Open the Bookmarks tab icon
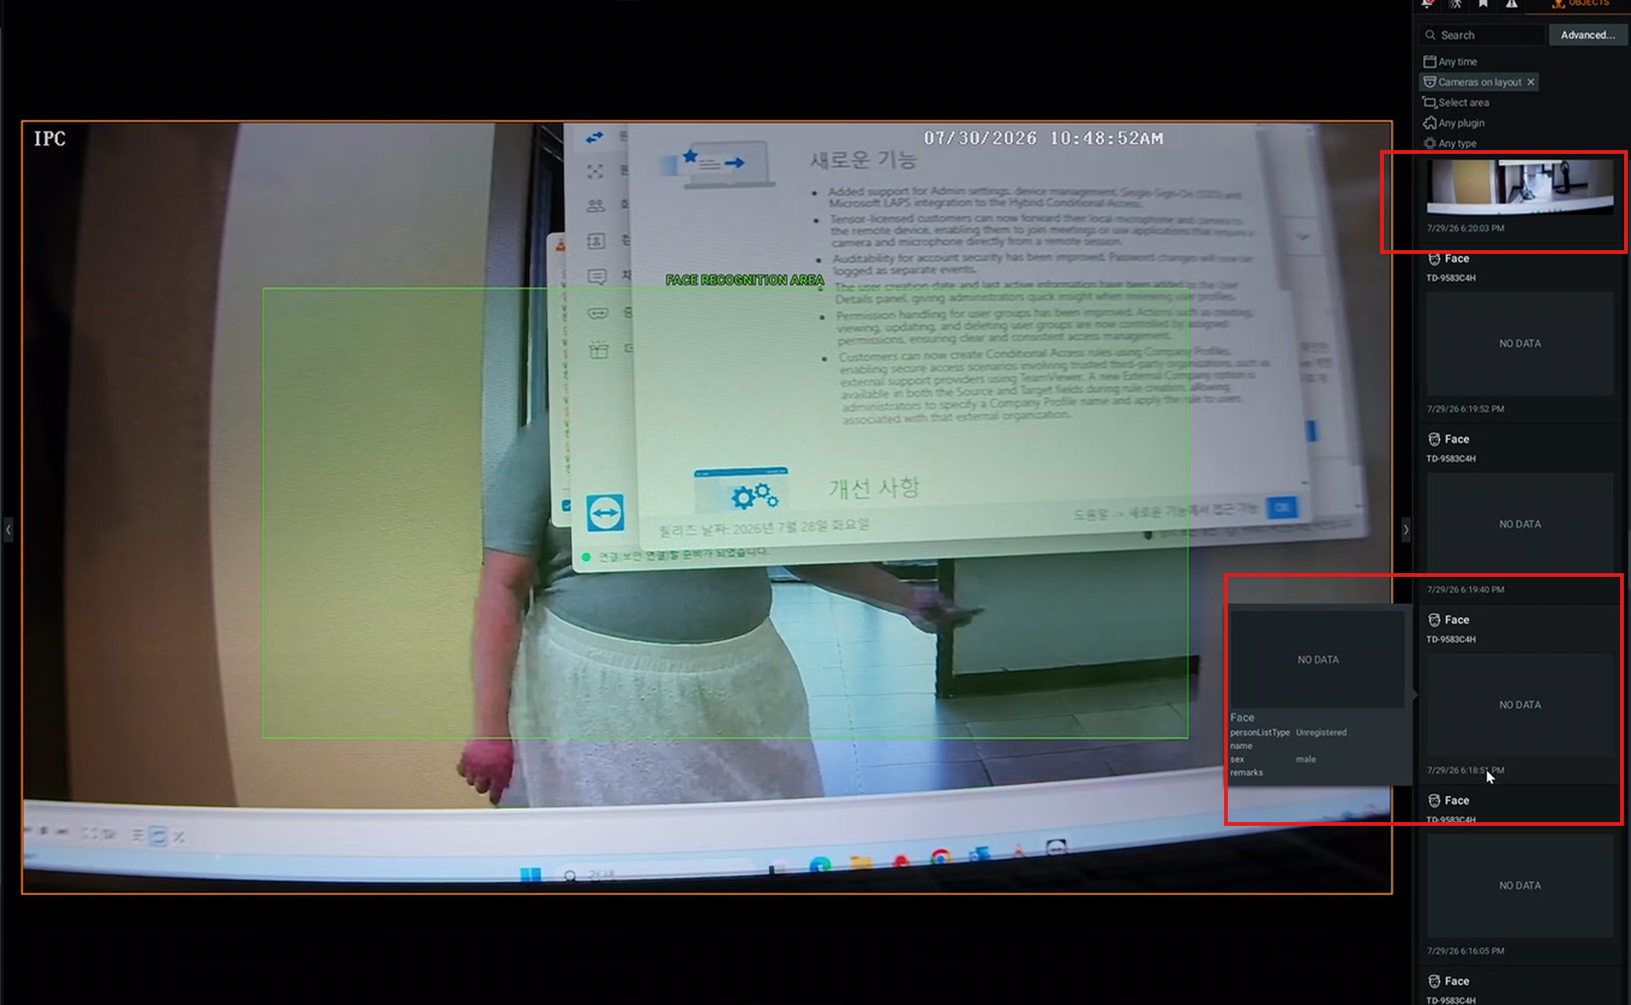 (1484, 4)
